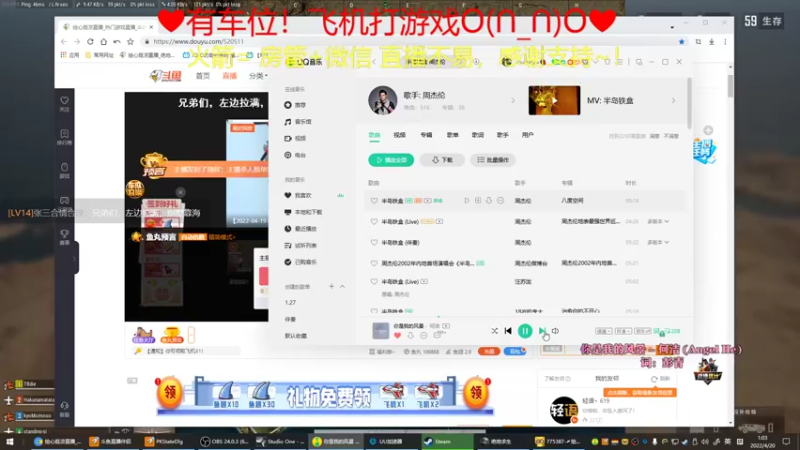Favorite the 周杰伦2002年 concert song

tap(374, 263)
